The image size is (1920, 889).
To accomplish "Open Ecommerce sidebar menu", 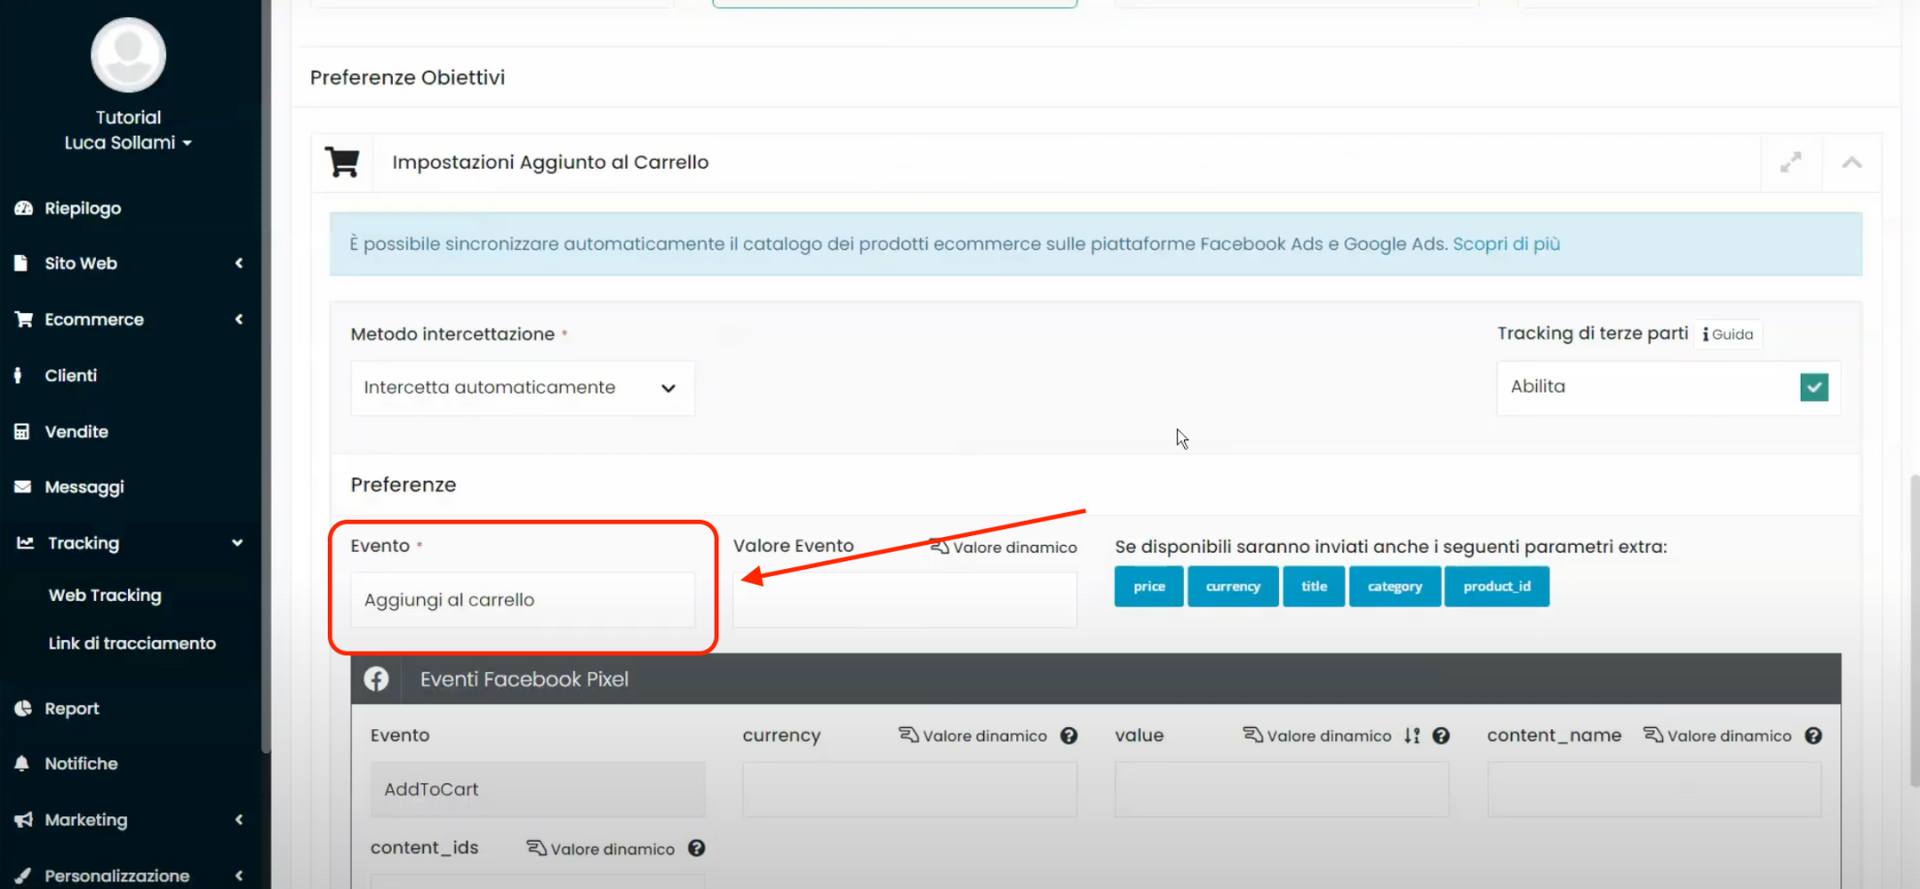I will click(x=94, y=319).
